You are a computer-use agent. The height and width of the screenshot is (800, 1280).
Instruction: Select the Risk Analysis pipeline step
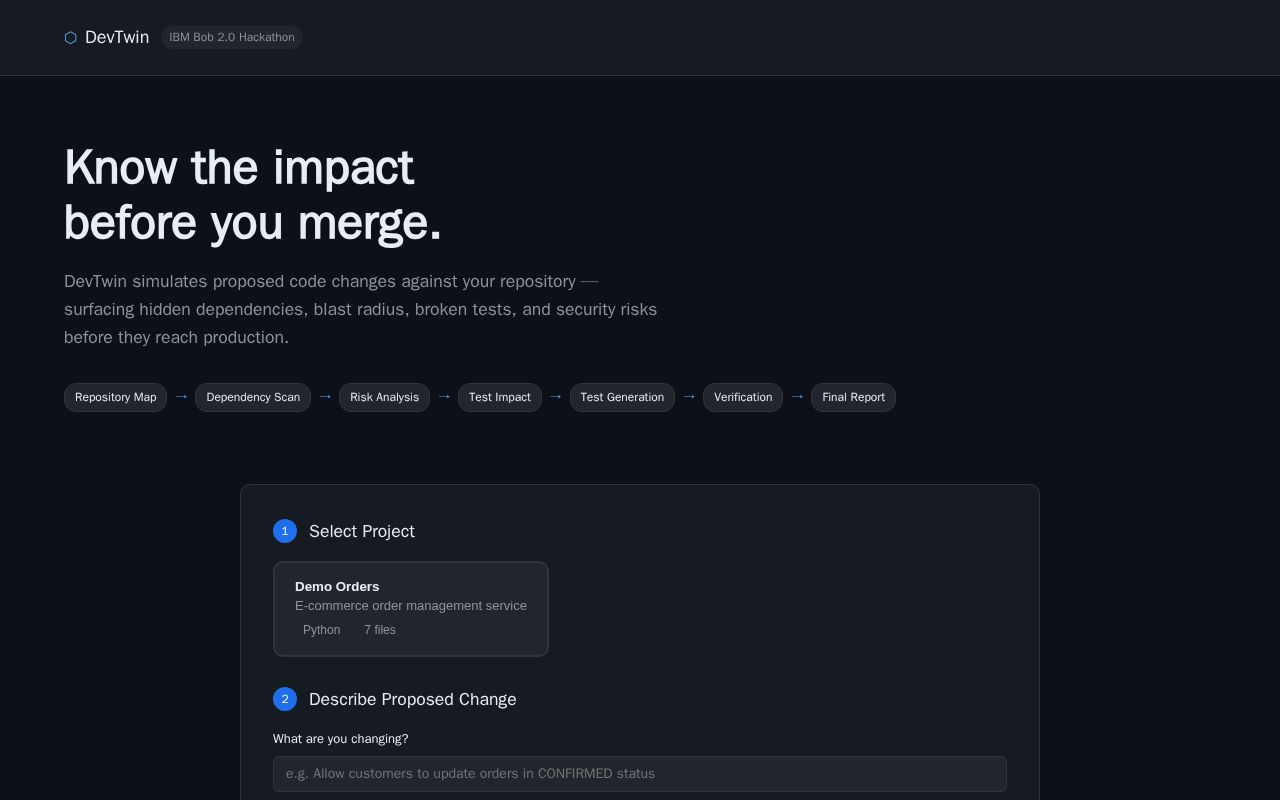[384, 397]
